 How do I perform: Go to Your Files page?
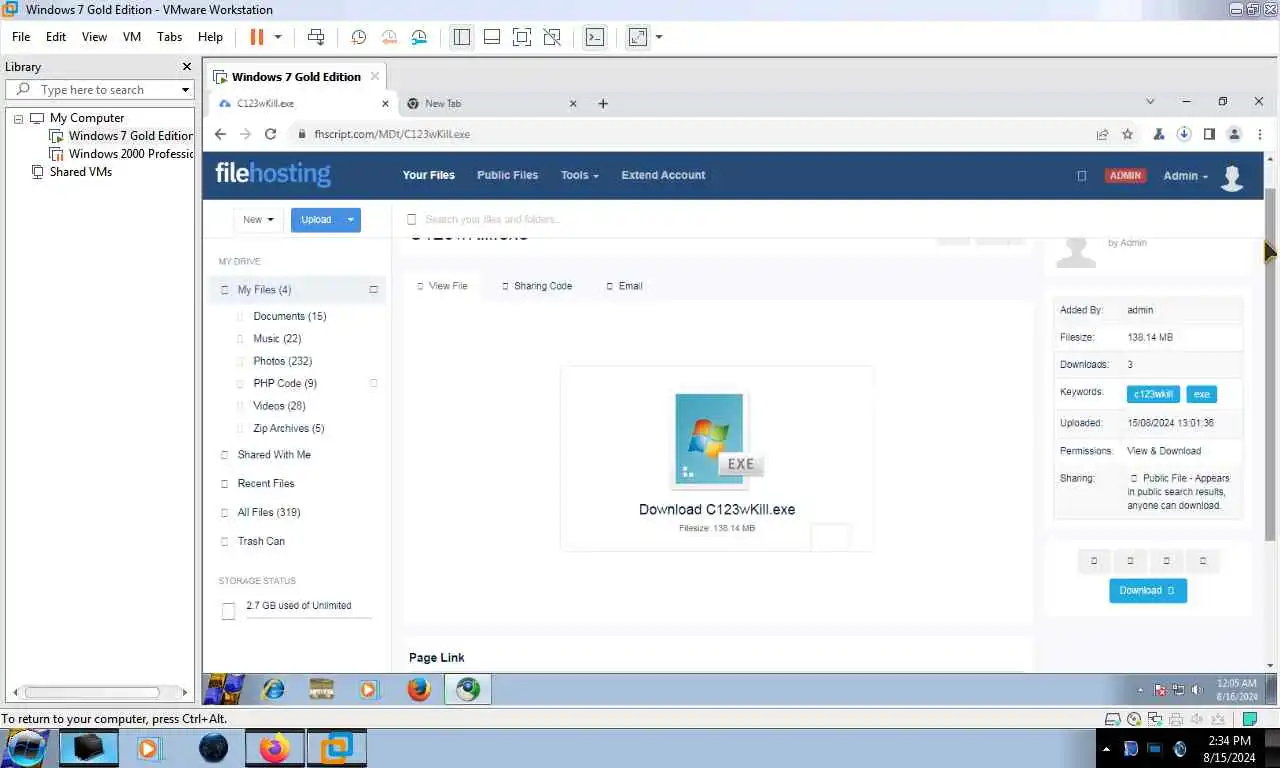tap(429, 175)
